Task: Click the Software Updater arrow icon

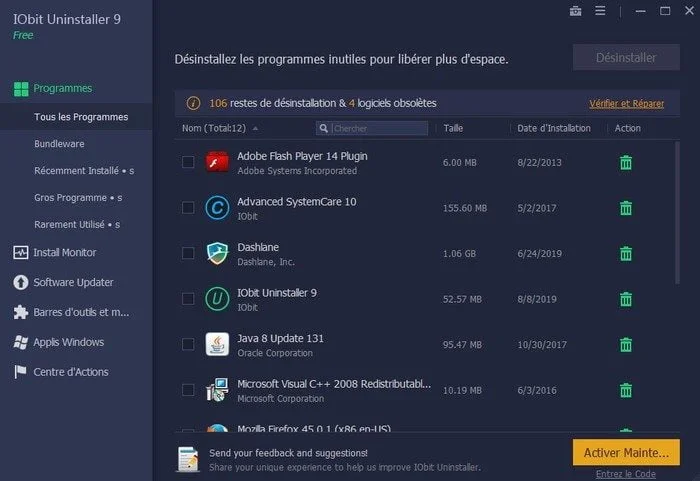Action: [x=21, y=282]
